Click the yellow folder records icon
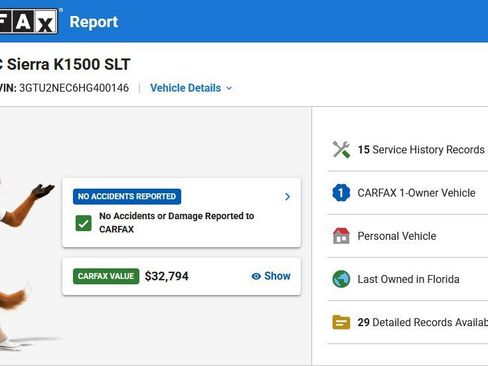The width and height of the screenshot is (488, 366). [341, 322]
